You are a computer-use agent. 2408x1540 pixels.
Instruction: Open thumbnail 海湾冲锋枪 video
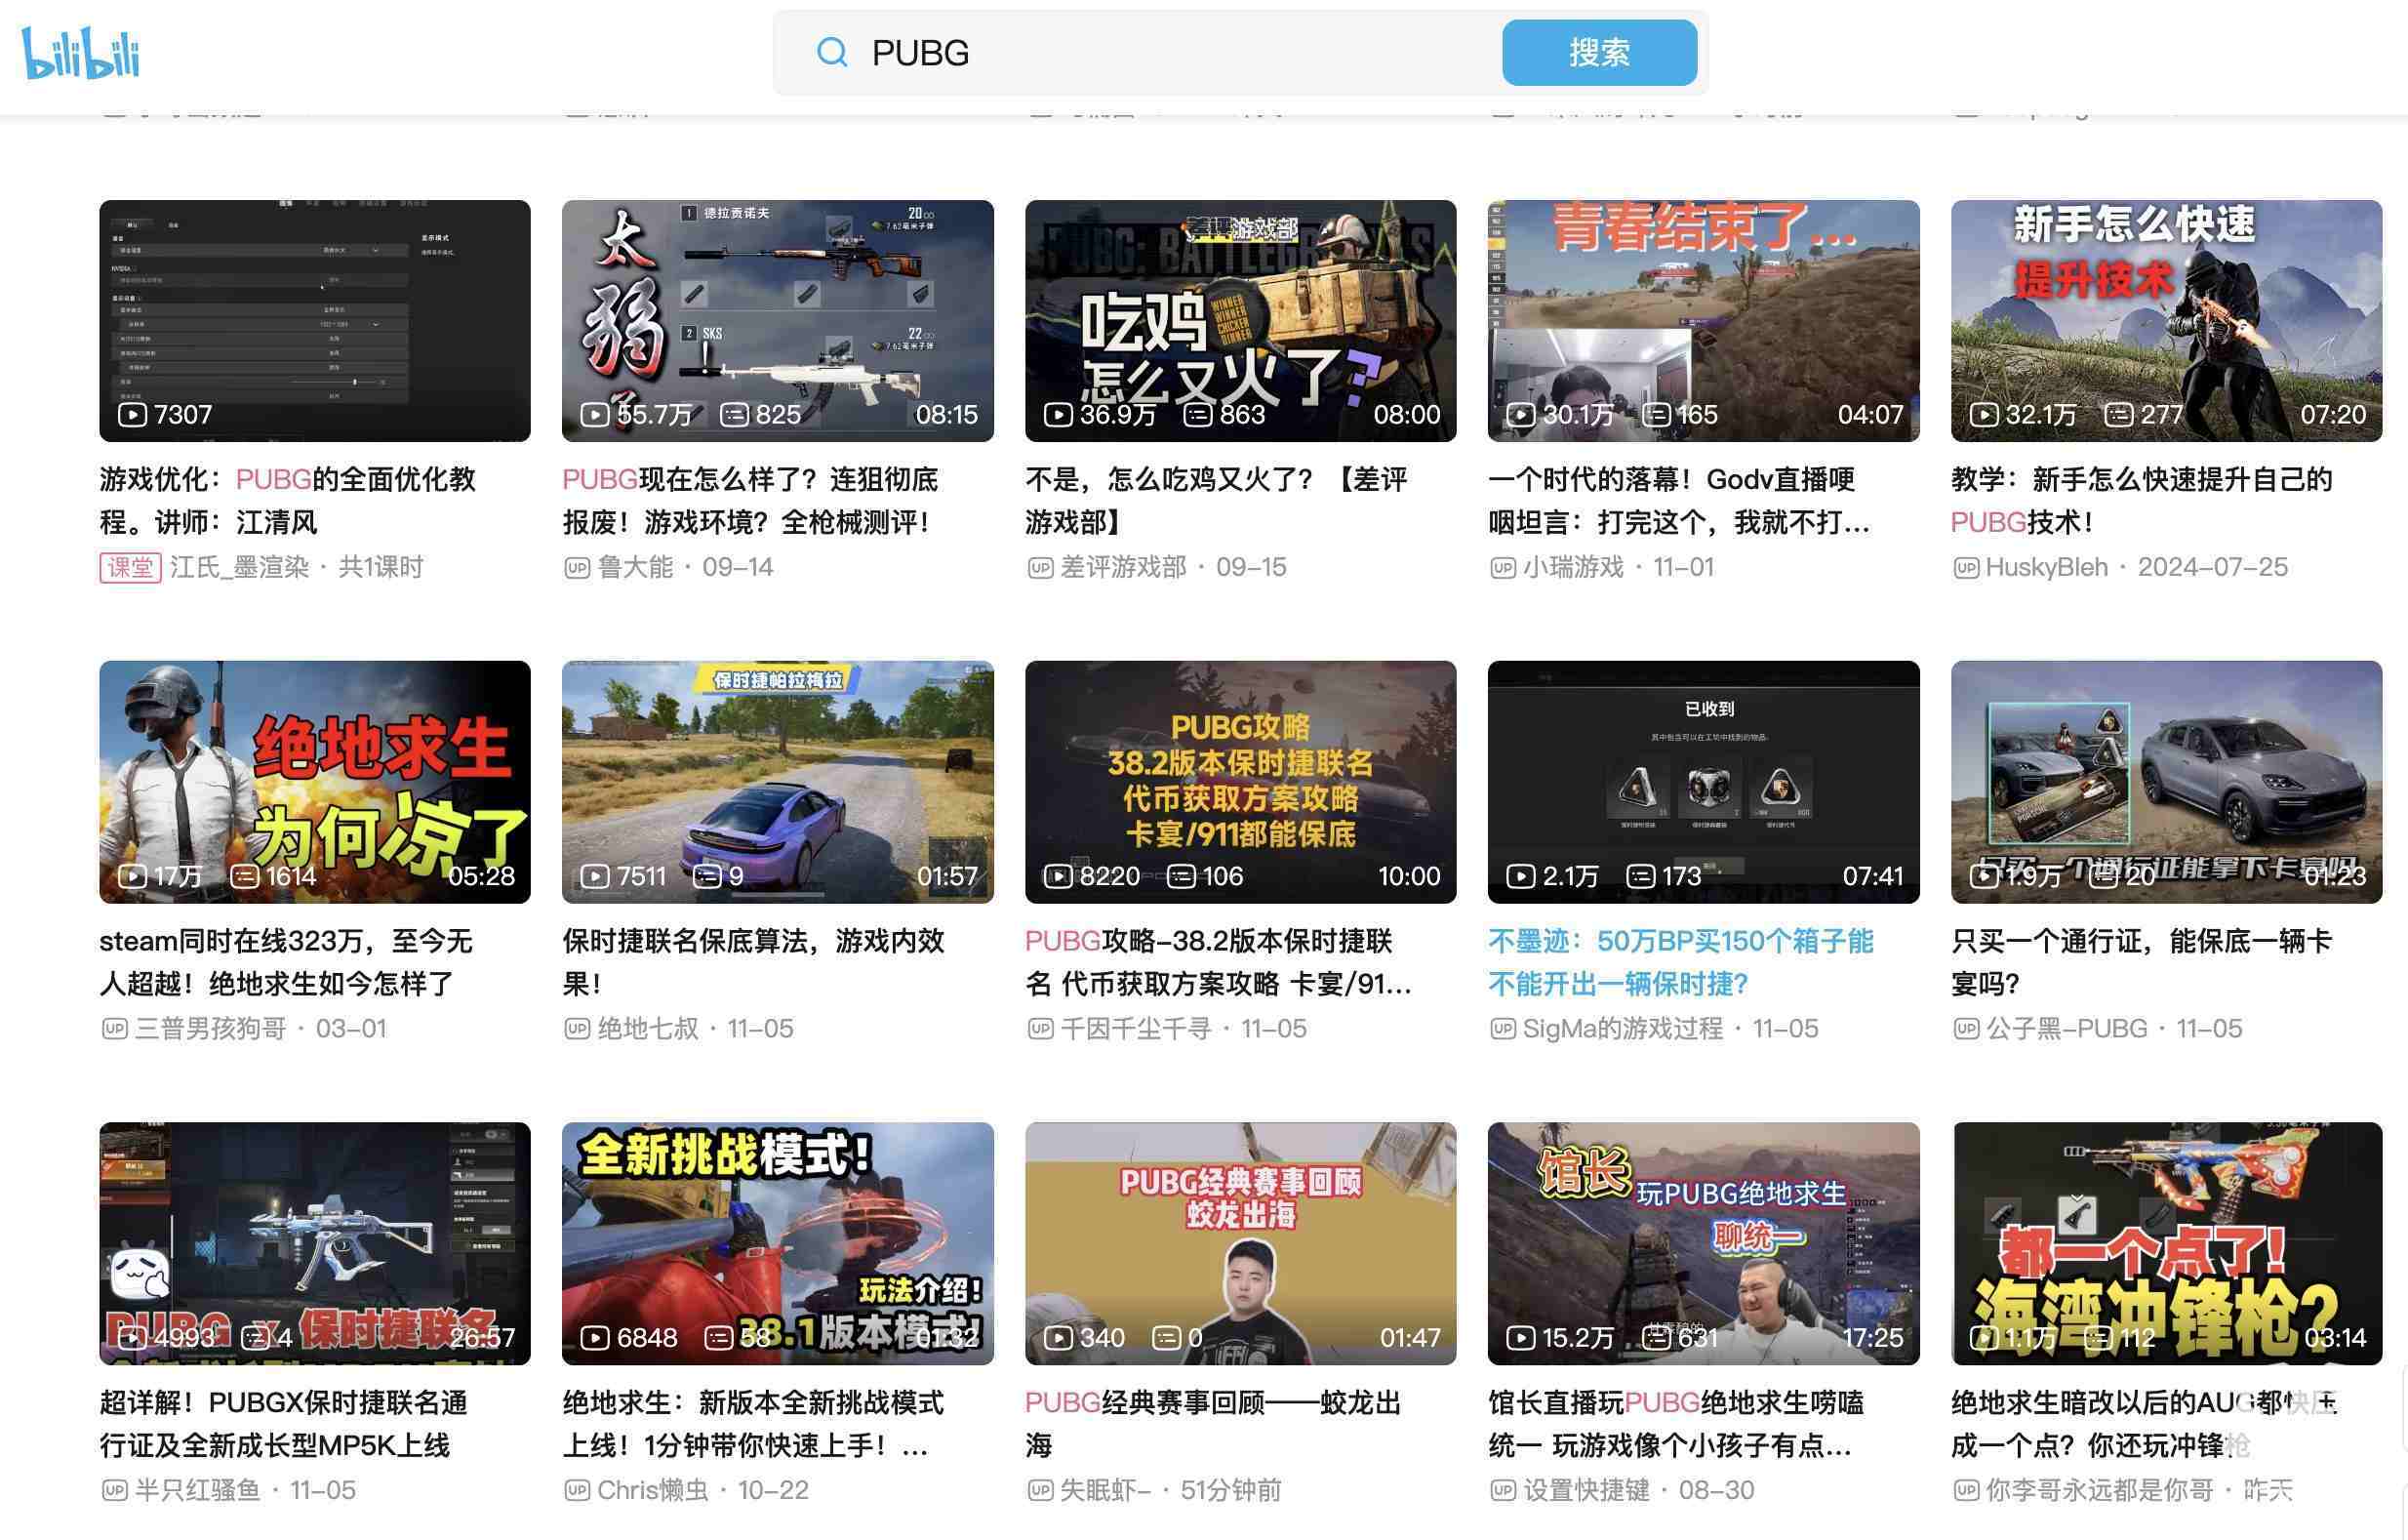2166,1243
